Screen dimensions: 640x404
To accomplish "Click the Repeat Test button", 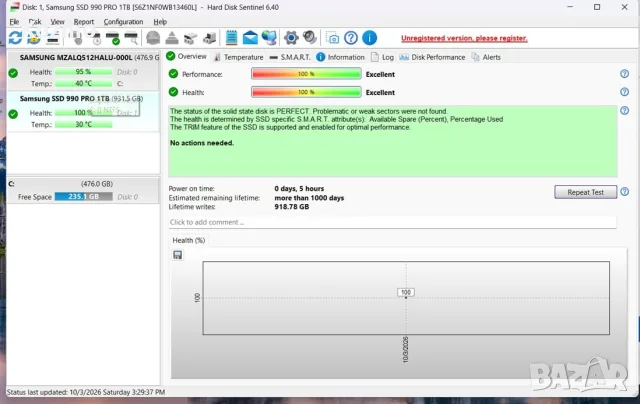I will (x=585, y=192).
